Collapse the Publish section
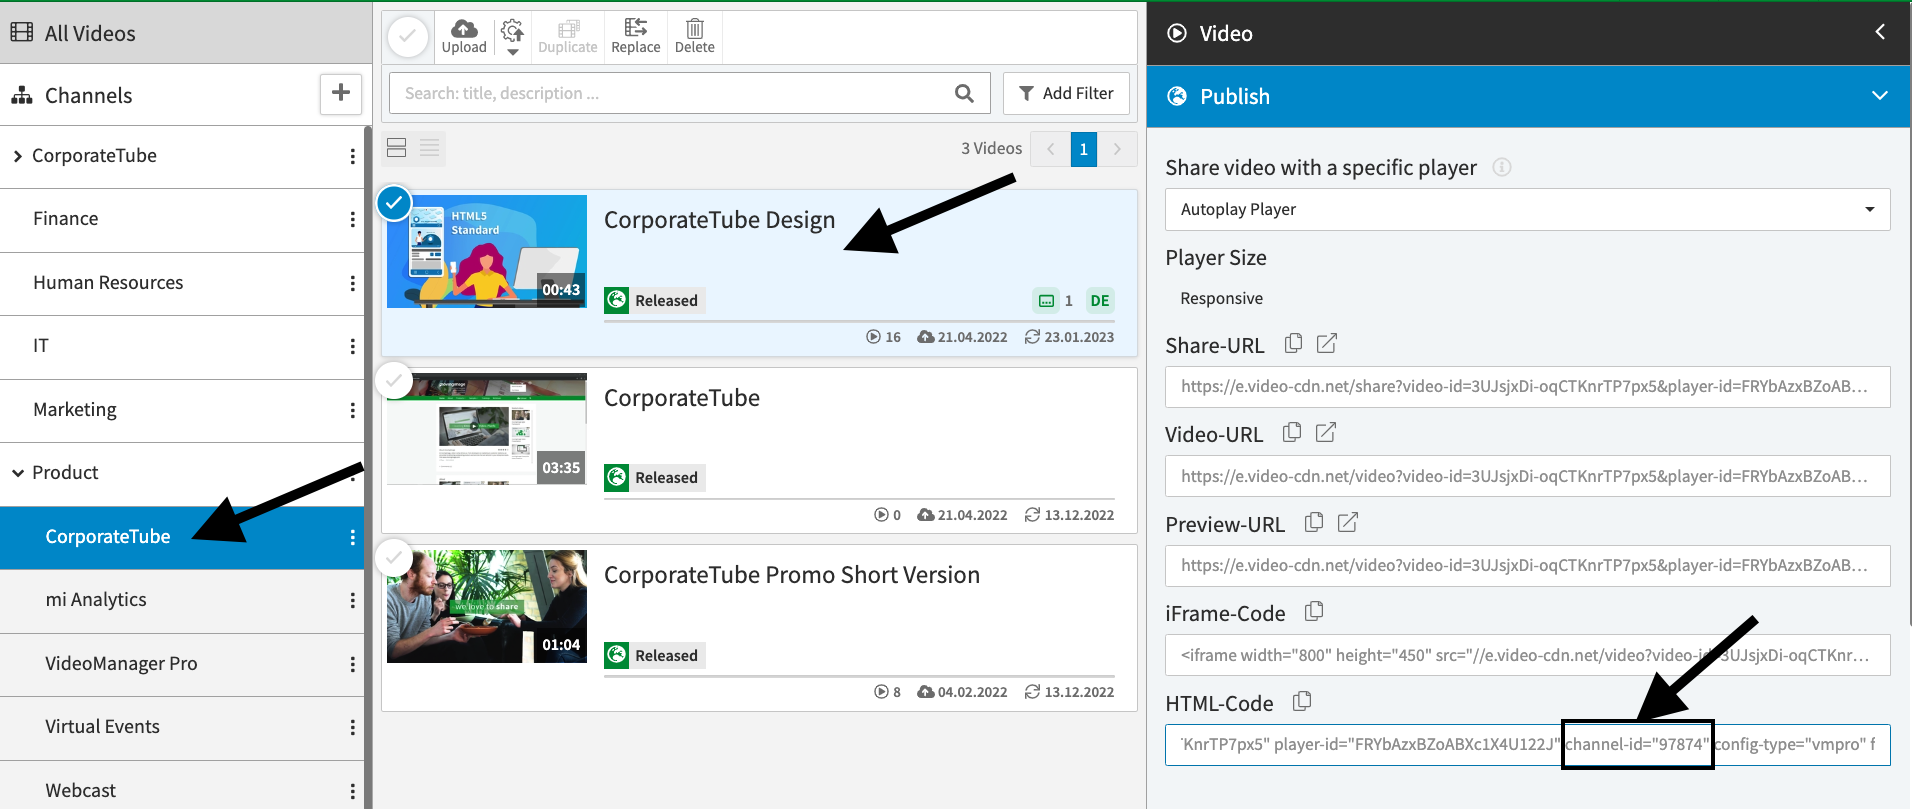 [x=1879, y=96]
